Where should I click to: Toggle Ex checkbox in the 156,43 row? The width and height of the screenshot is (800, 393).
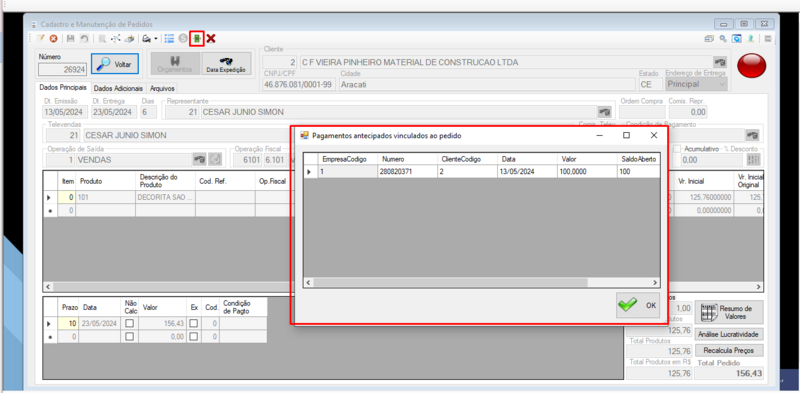point(194,324)
